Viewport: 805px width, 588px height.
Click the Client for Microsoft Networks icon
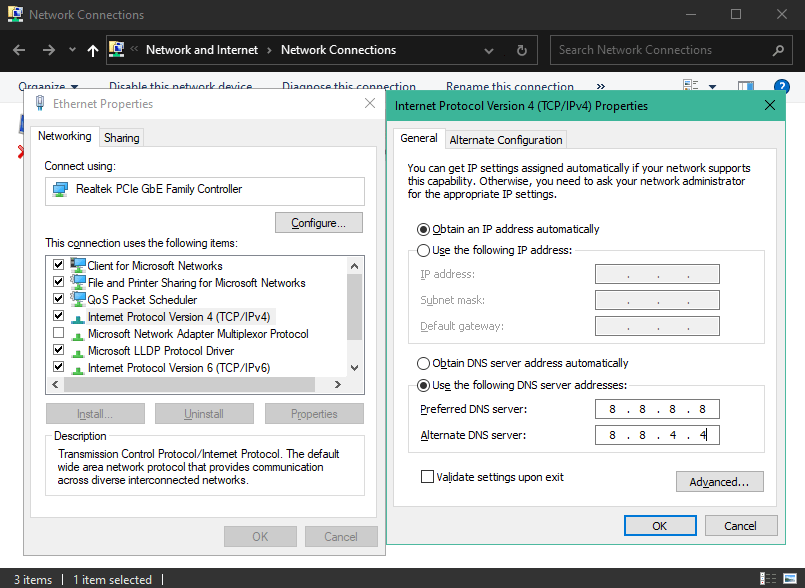coord(76,265)
